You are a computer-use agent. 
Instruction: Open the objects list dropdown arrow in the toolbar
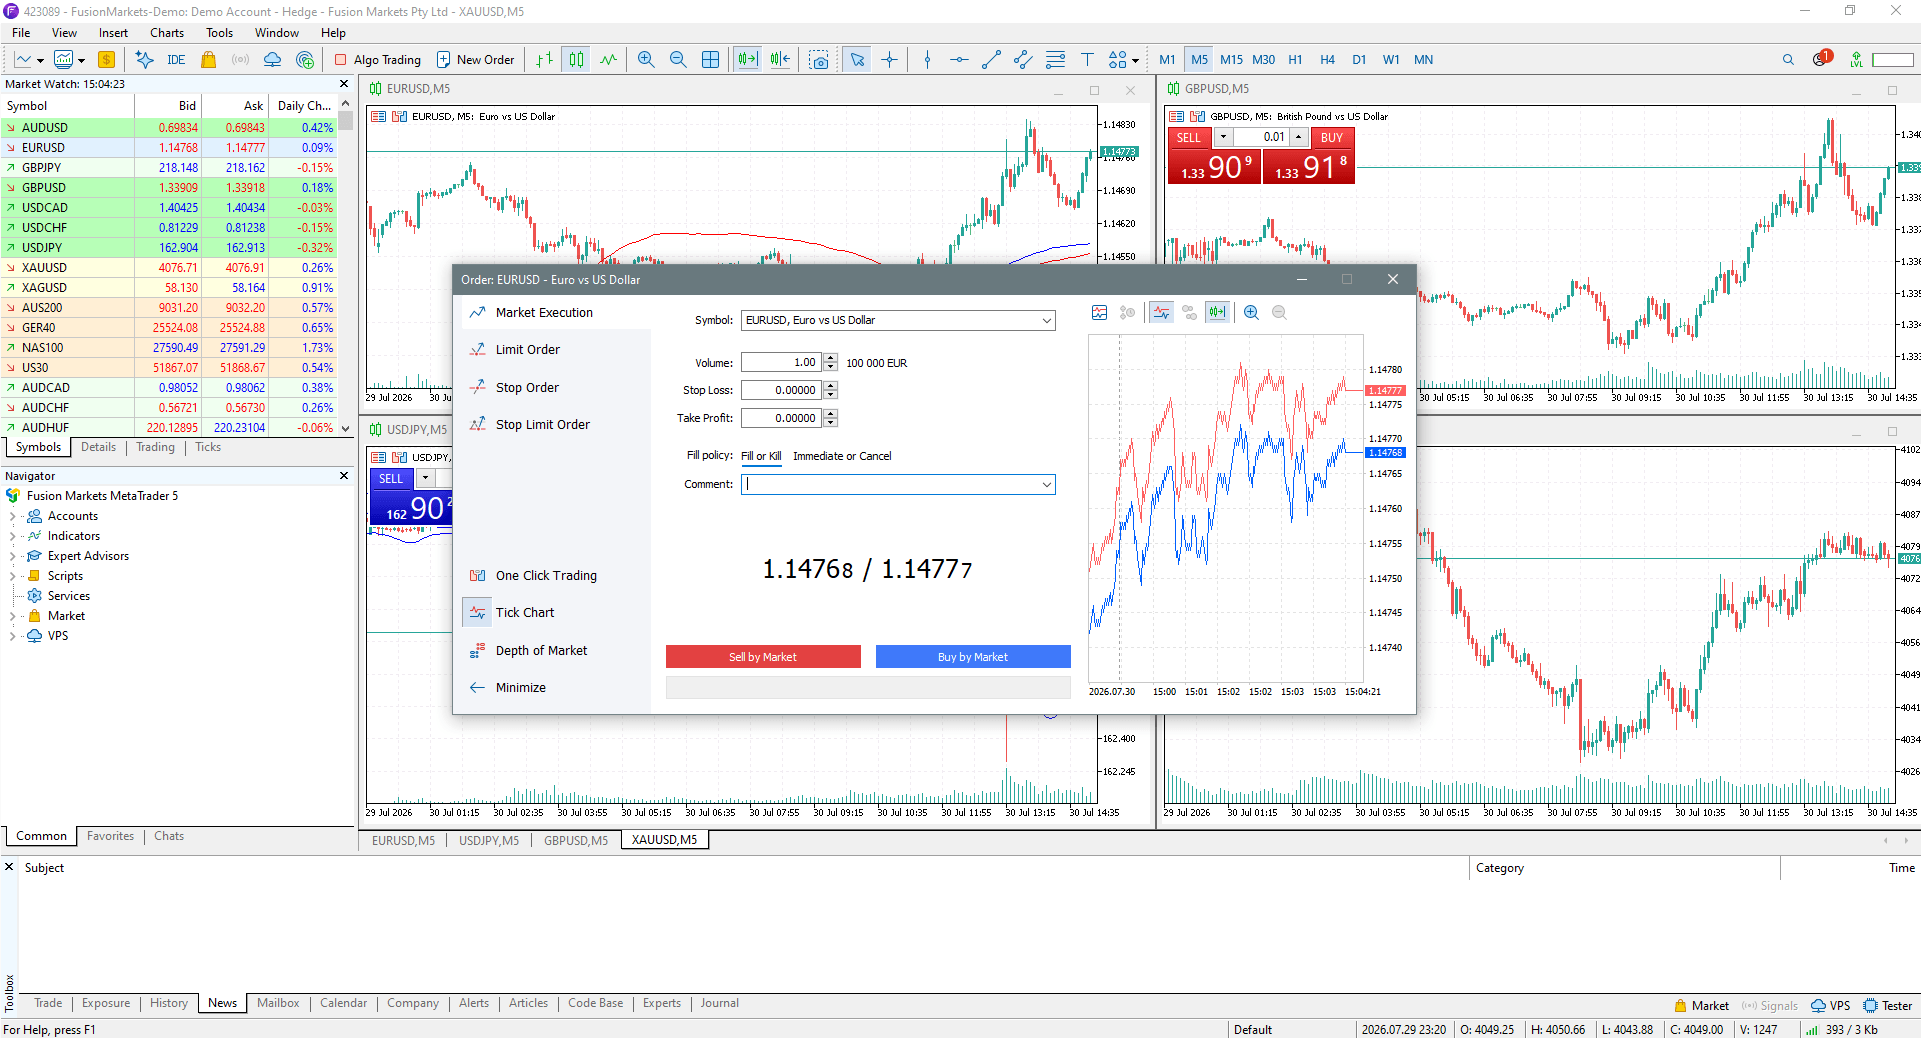tap(1136, 61)
